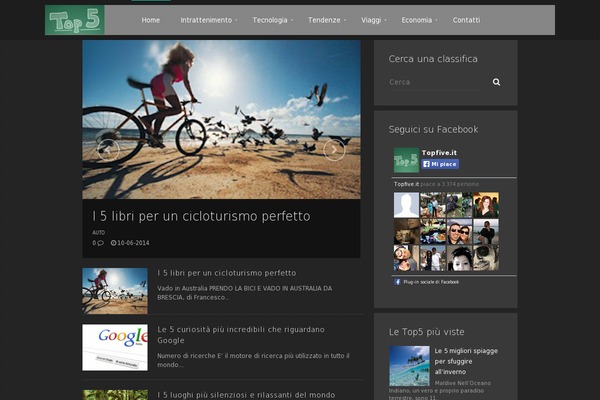Click the 'Seguici su Facebook' heading
Screen dimensions: 600x400
click(434, 129)
